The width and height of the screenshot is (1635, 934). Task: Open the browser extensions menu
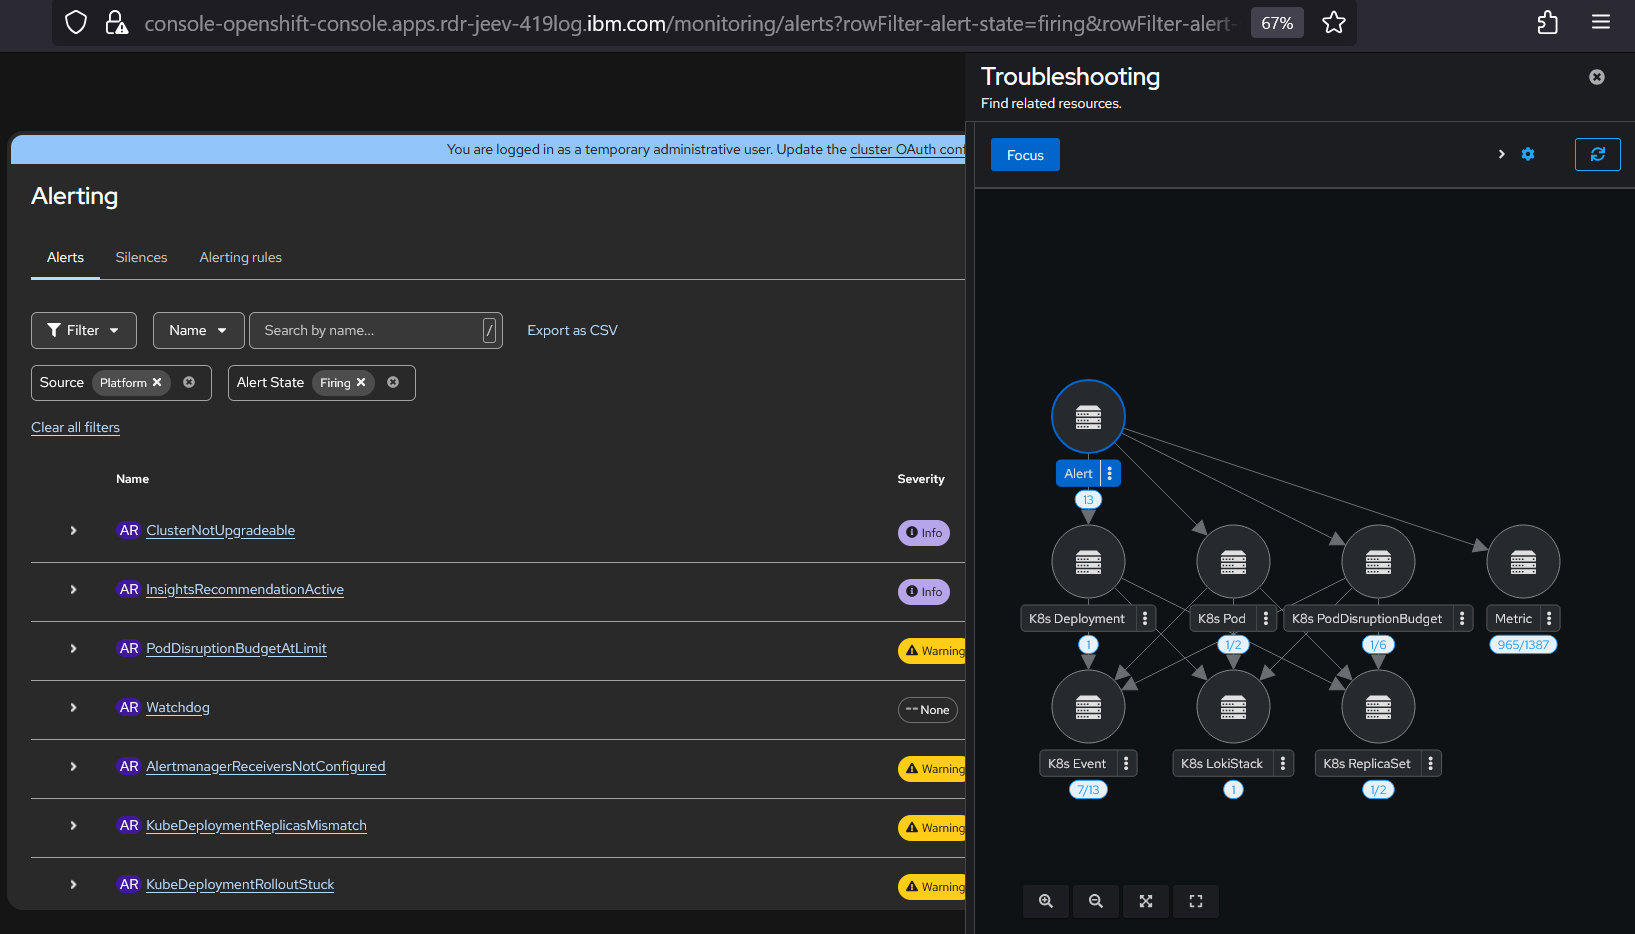click(x=1547, y=23)
